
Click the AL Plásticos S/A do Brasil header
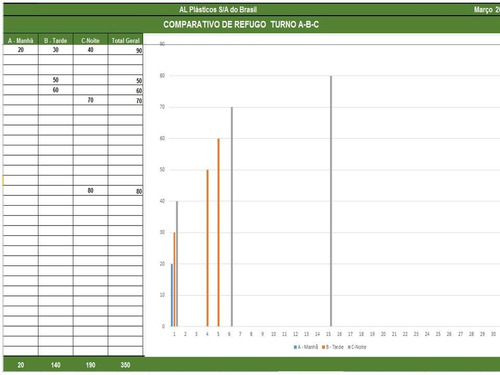coord(218,10)
